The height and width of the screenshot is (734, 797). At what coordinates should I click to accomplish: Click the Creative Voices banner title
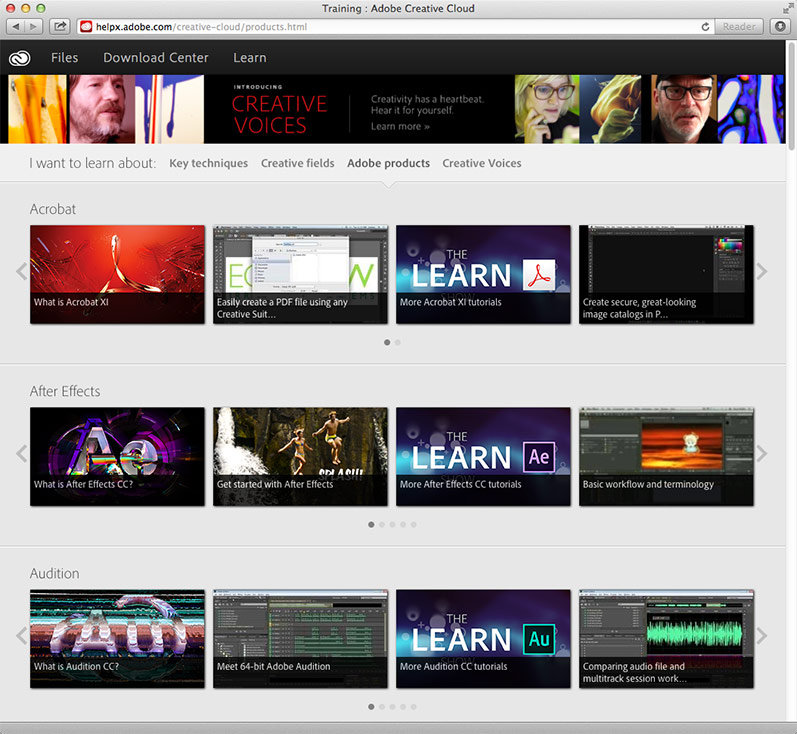(279, 114)
